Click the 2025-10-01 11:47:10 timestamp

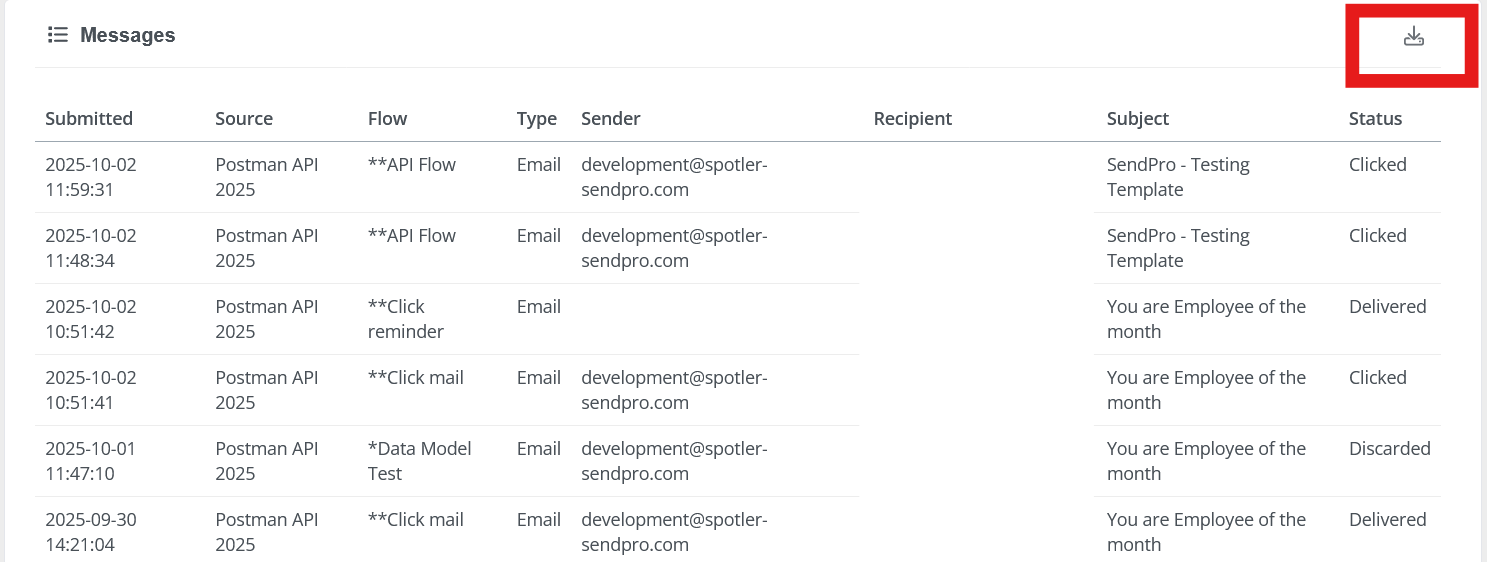pyautogui.click(x=91, y=461)
